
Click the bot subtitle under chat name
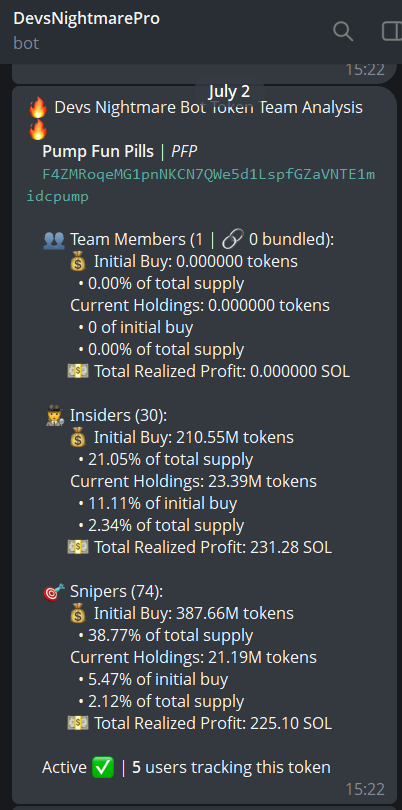tap(26, 42)
